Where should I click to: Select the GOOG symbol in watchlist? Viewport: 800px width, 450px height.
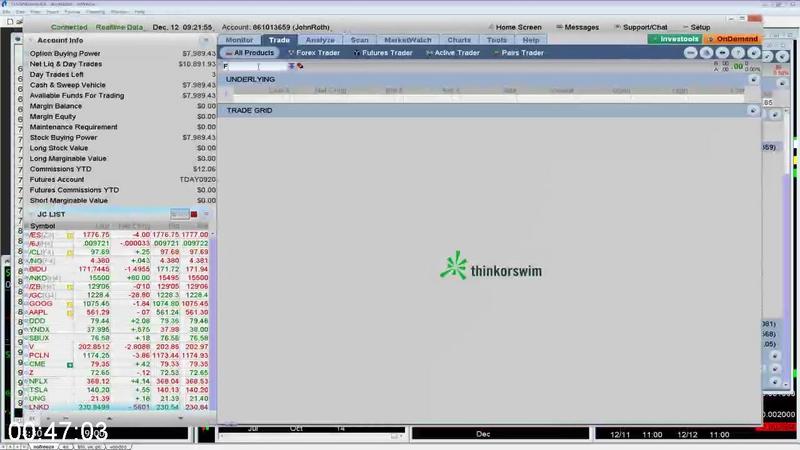(41, 304)
